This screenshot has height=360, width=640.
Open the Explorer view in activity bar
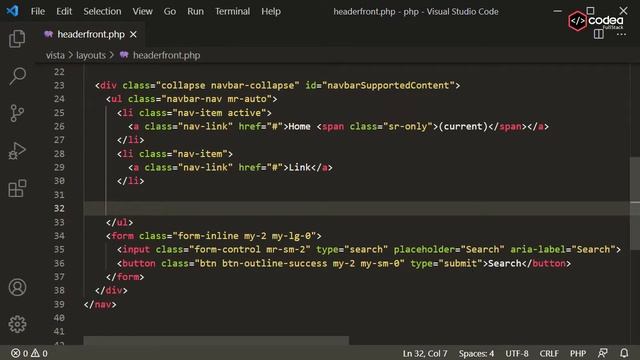(17, 39)
